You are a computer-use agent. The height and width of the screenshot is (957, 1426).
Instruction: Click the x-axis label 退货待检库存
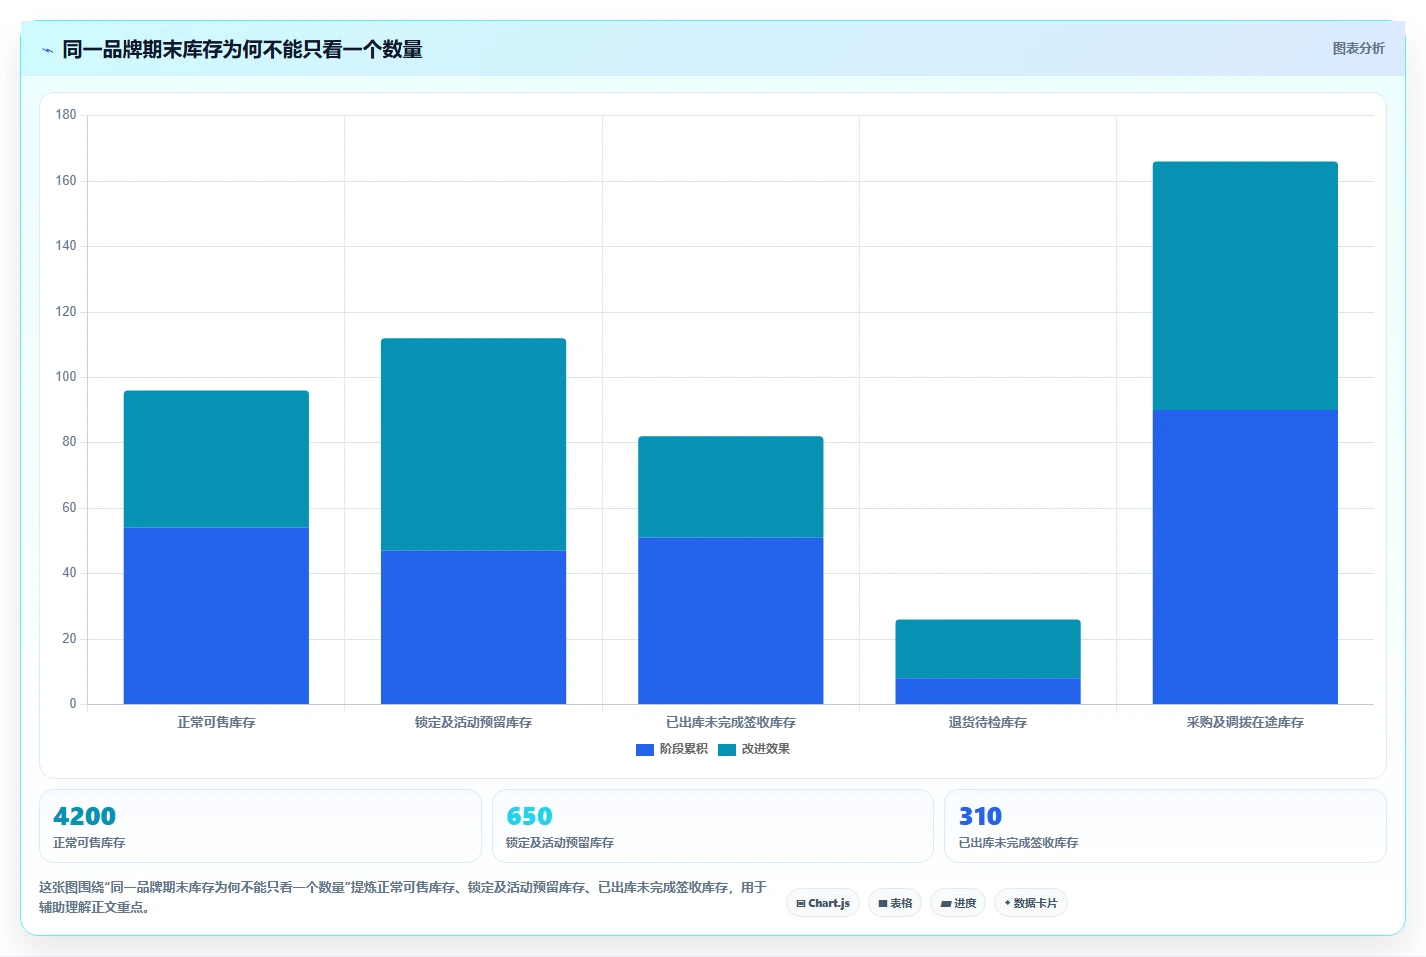(988, 722)
